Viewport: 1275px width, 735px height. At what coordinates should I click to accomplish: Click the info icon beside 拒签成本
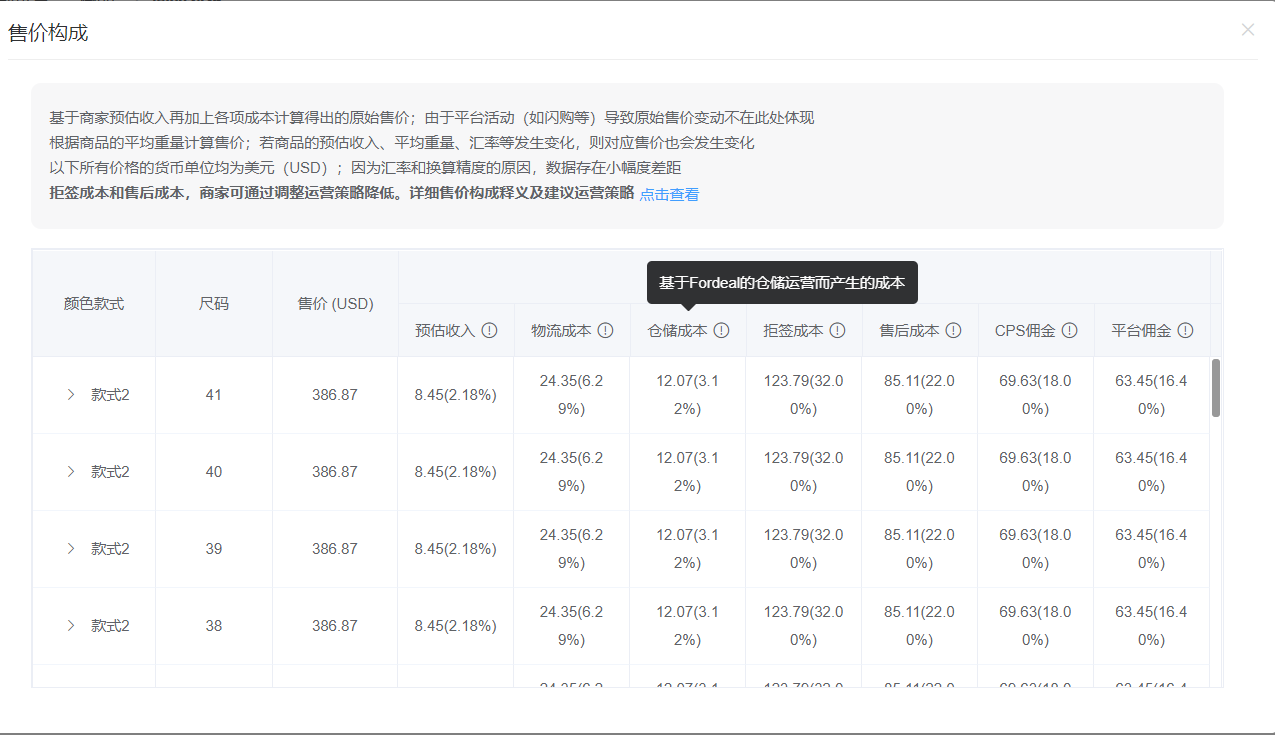point(837,330)
